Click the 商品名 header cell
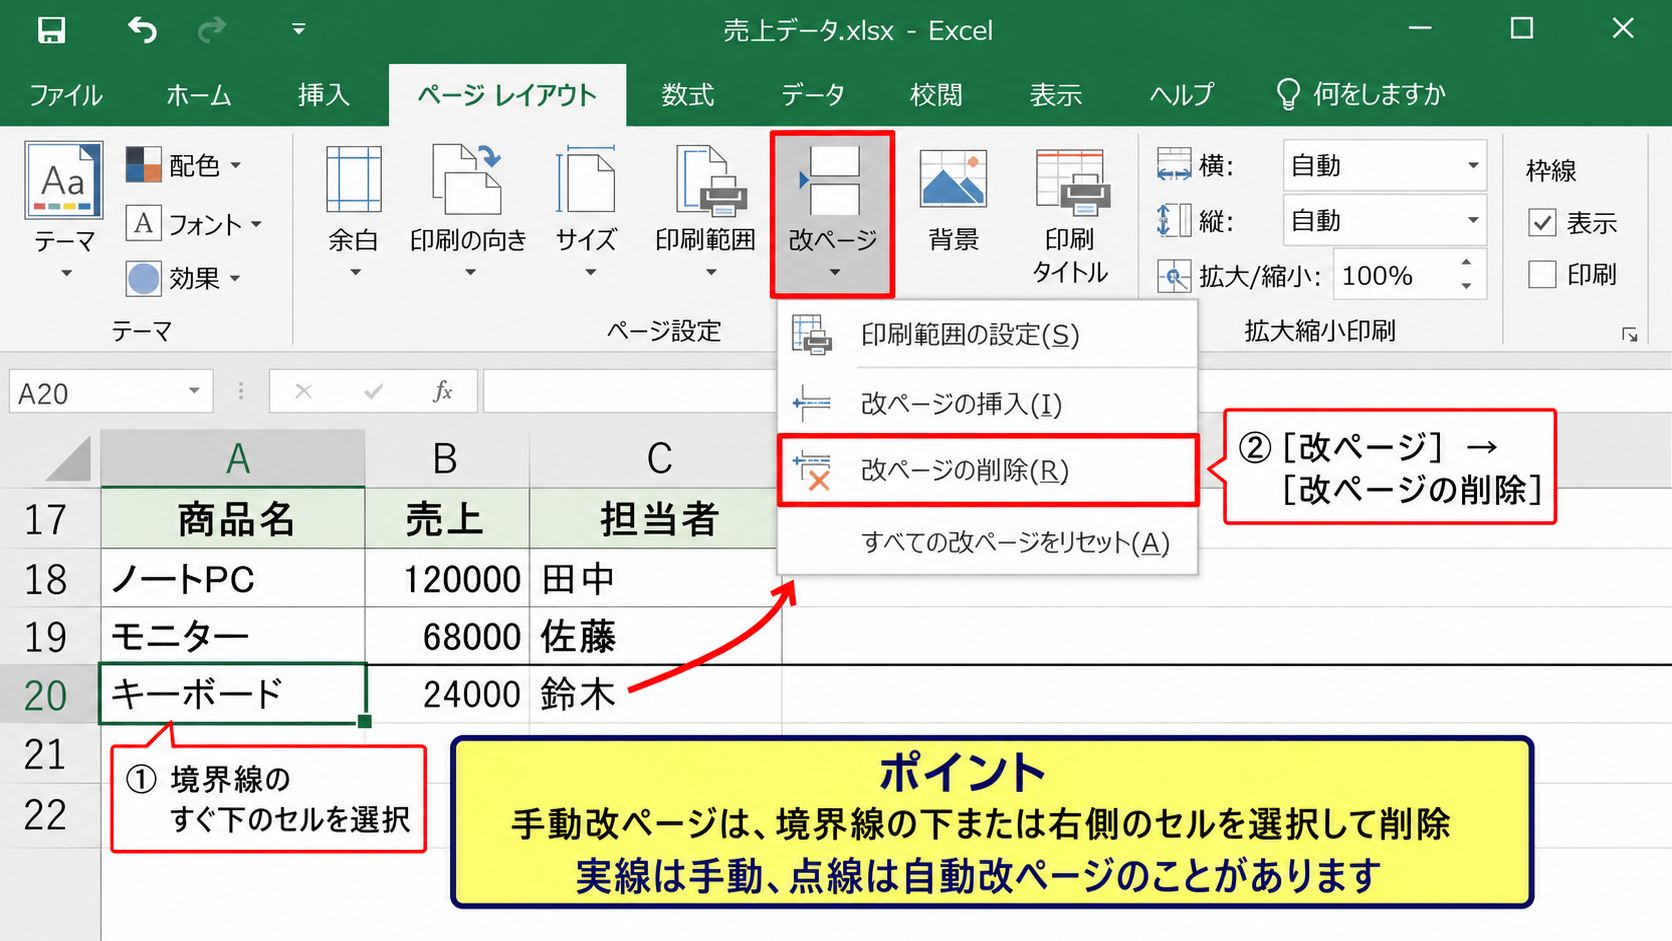 pyautogui.click(x=234, y=520)
